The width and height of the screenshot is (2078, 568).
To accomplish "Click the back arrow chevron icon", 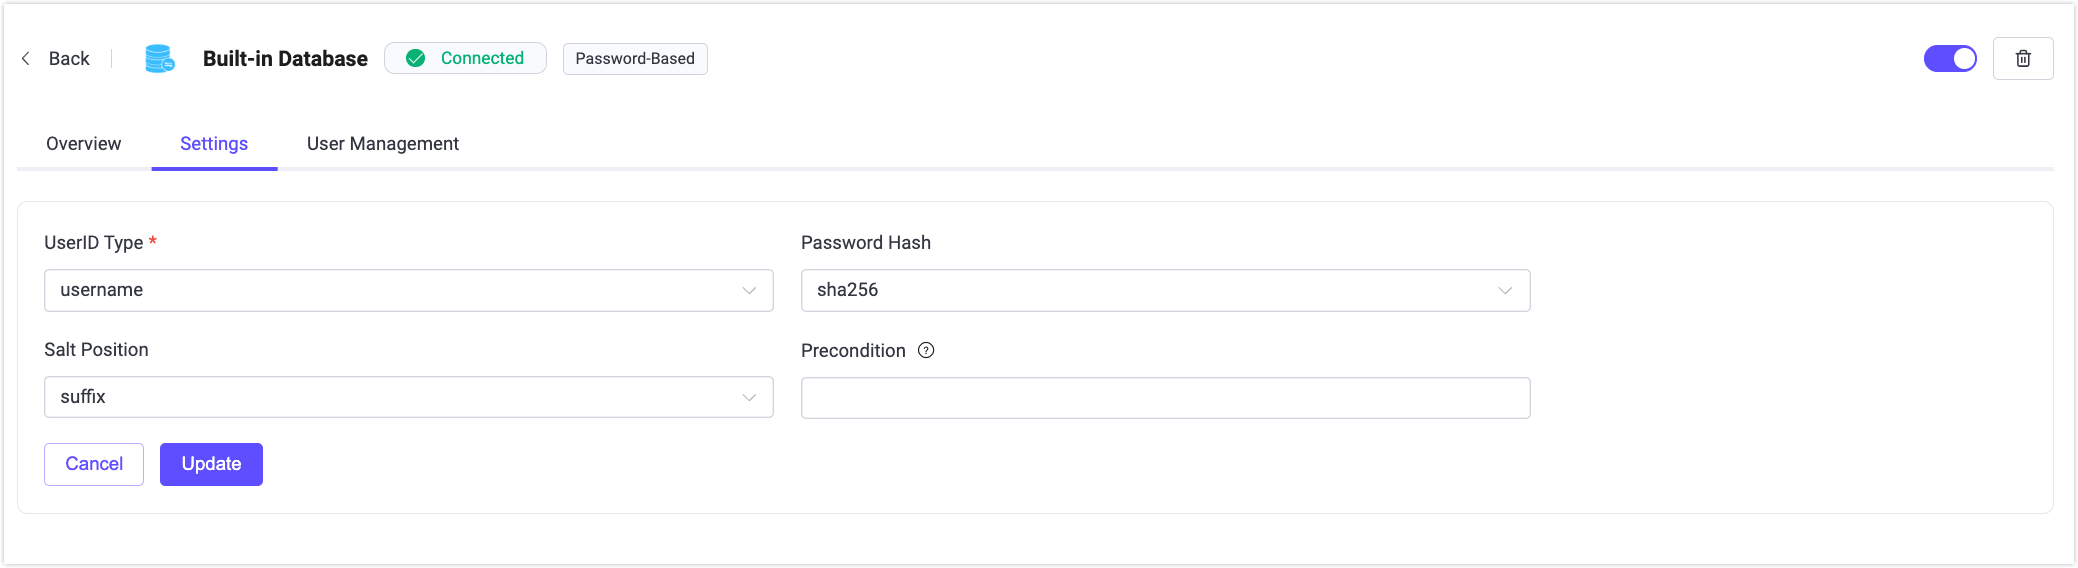I will 26,59.
